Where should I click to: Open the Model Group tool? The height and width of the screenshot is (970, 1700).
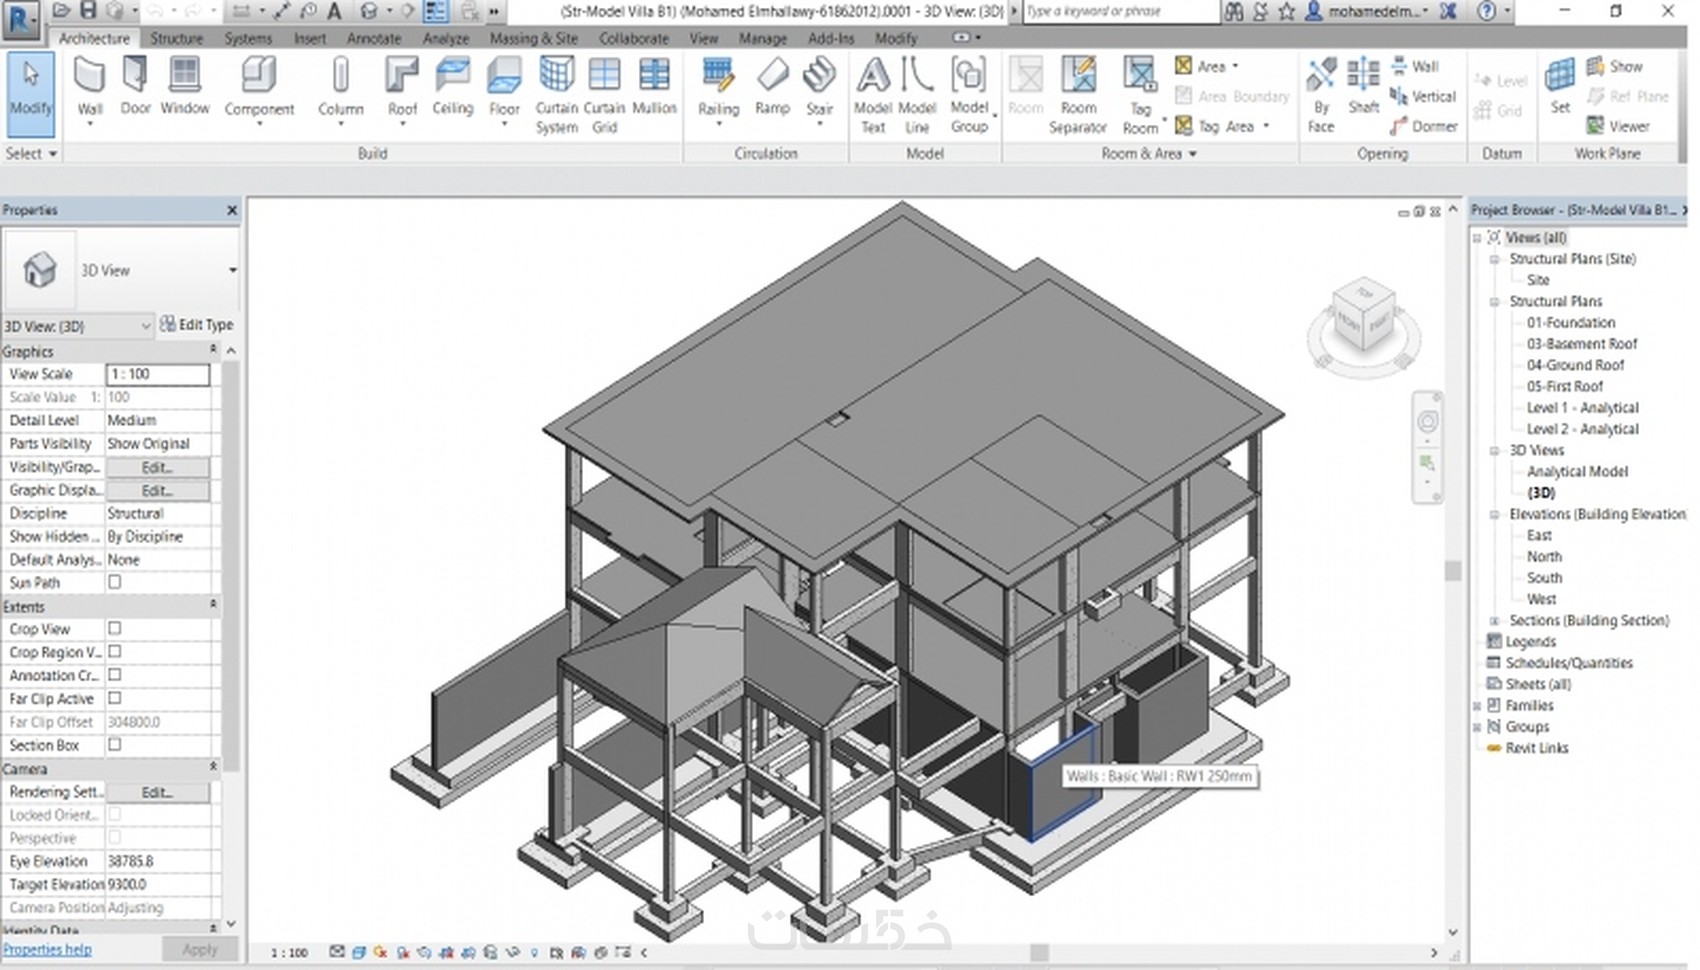click(969, 95)
